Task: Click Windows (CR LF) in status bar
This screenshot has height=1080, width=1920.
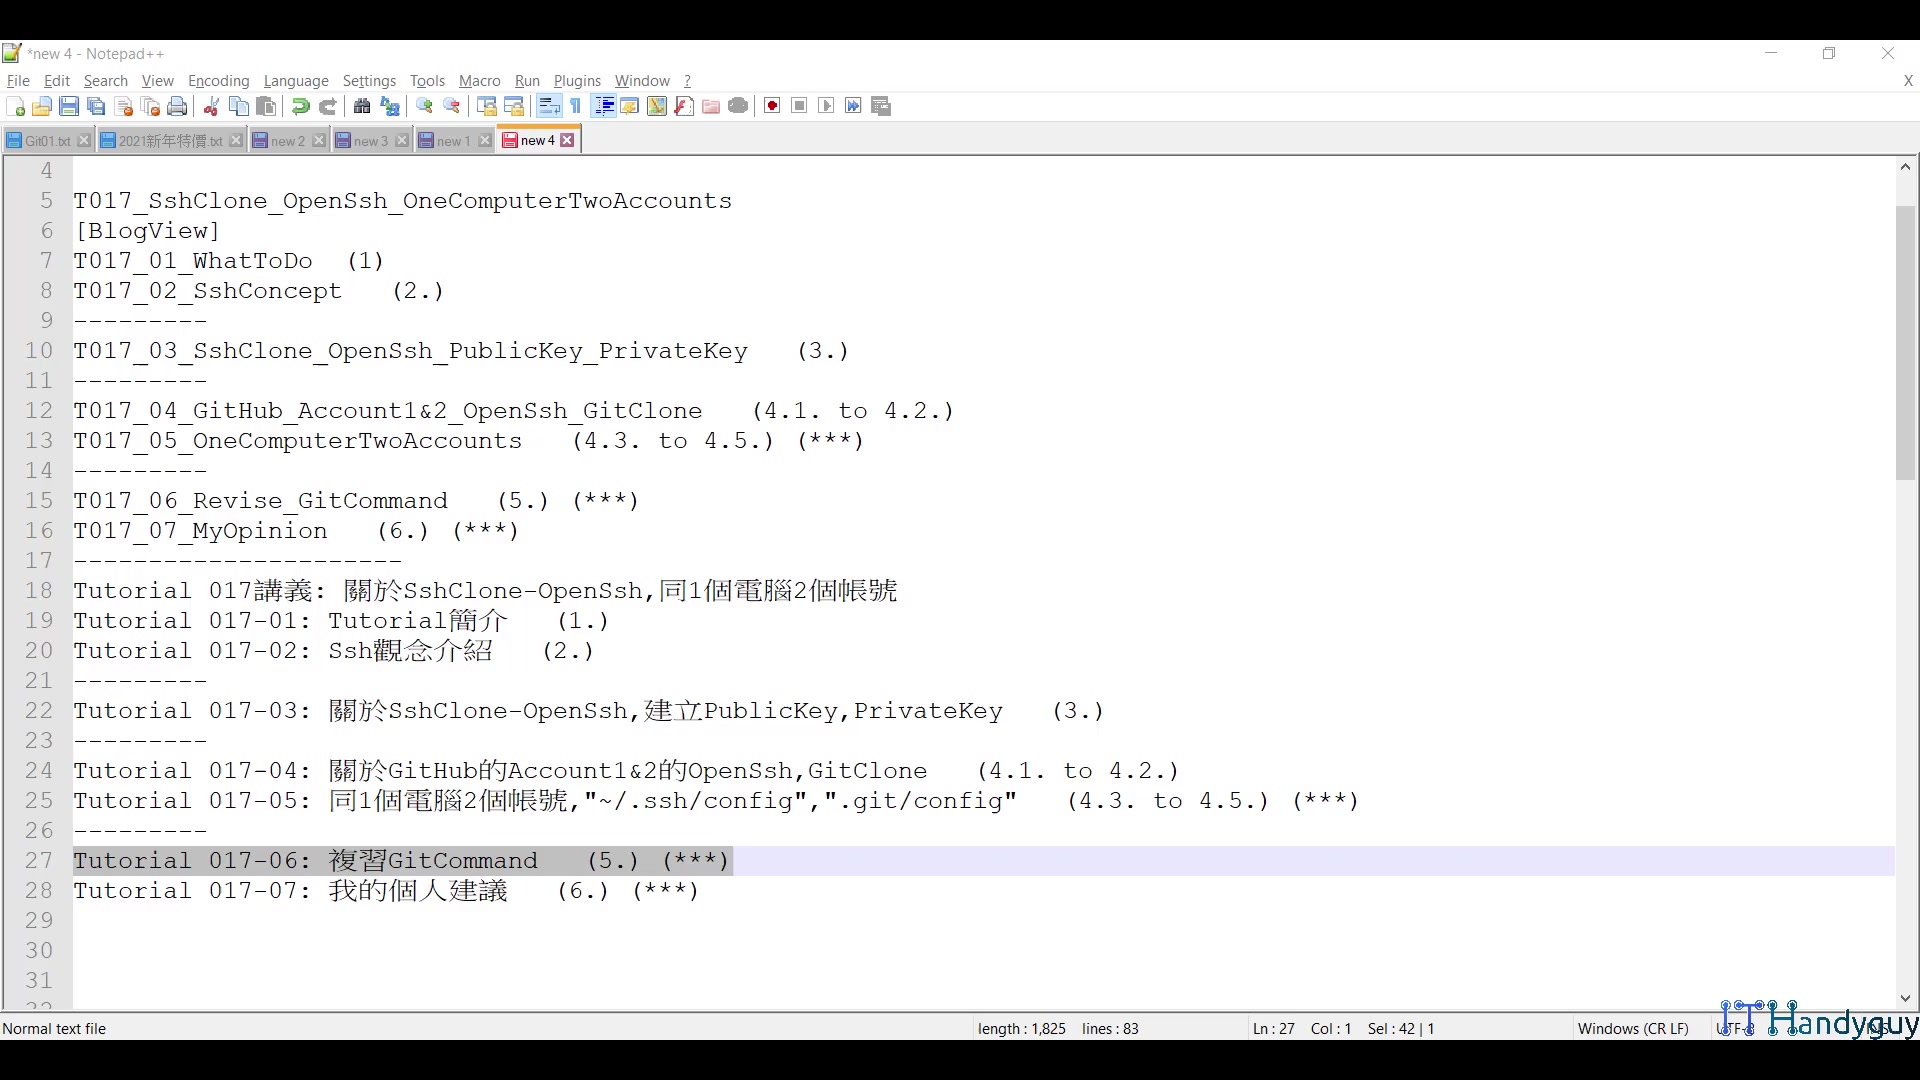Action: click(1632, 1028)
